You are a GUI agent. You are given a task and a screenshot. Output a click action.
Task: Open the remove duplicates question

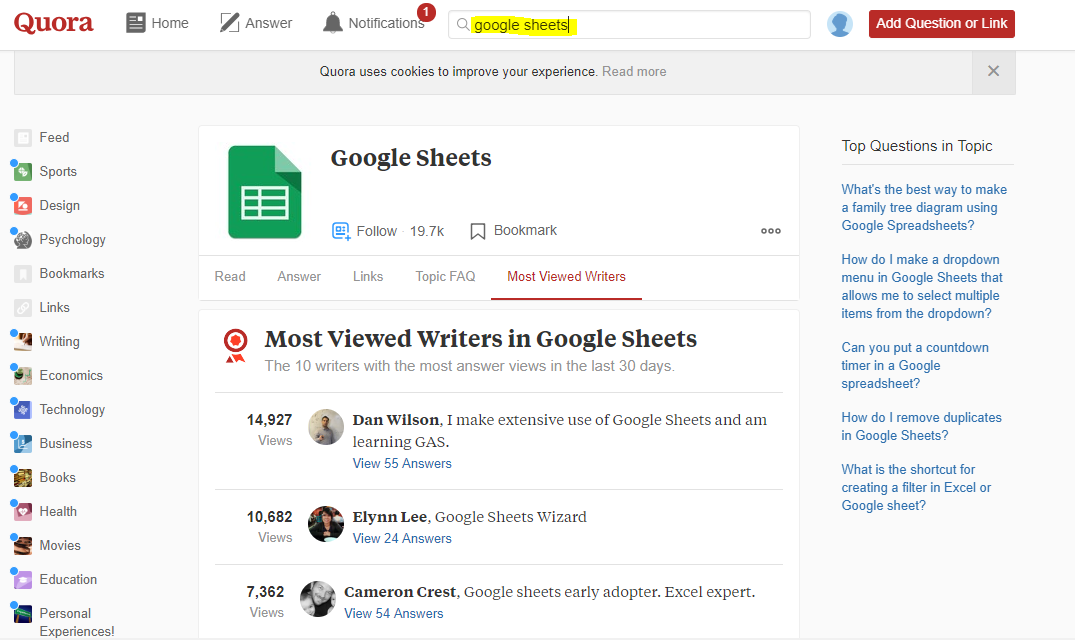point(921,427)
